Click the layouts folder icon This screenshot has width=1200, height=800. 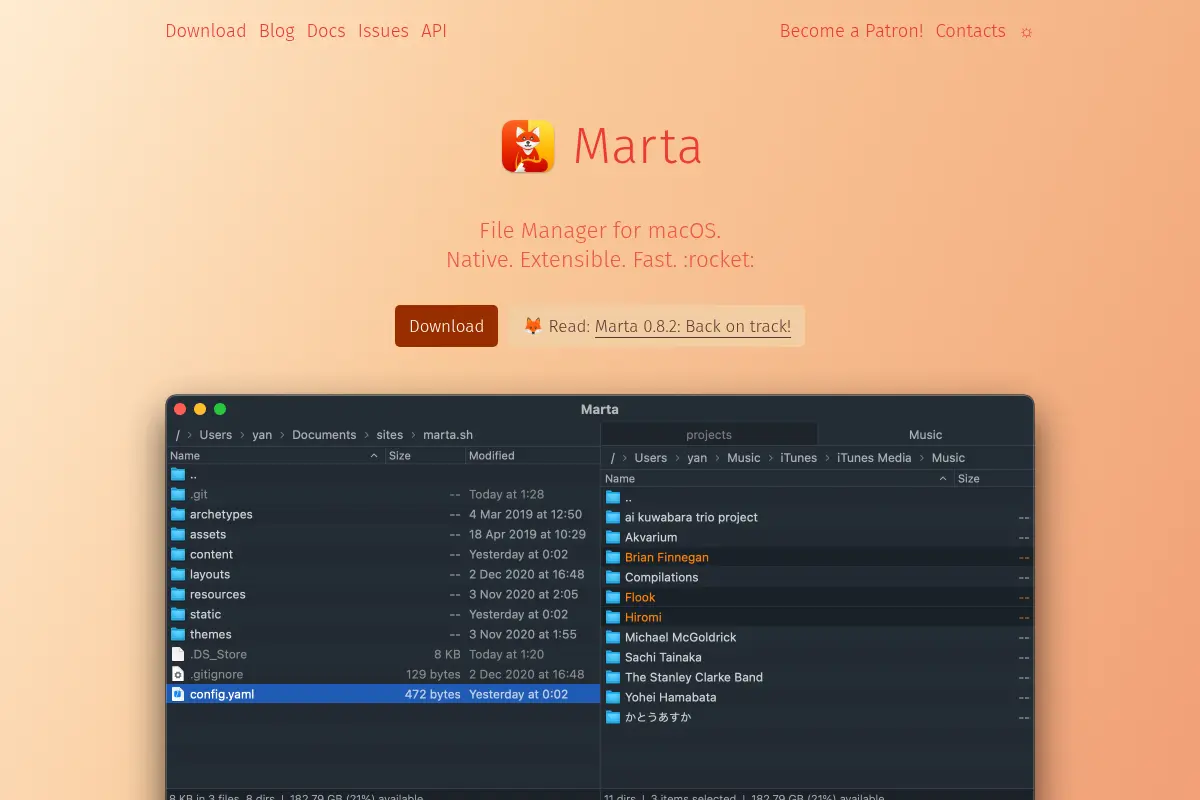pos(178,574)
